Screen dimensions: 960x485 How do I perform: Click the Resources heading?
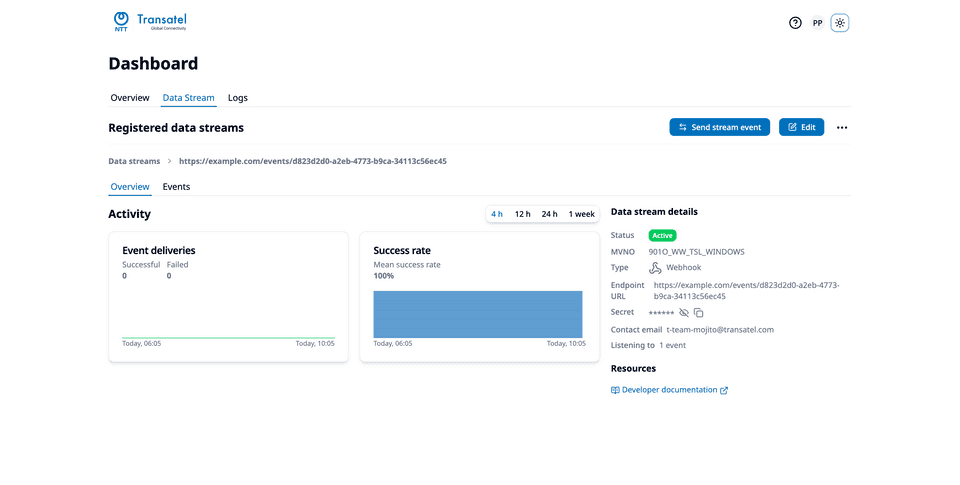pyautogui.click(x=633, y=369)
